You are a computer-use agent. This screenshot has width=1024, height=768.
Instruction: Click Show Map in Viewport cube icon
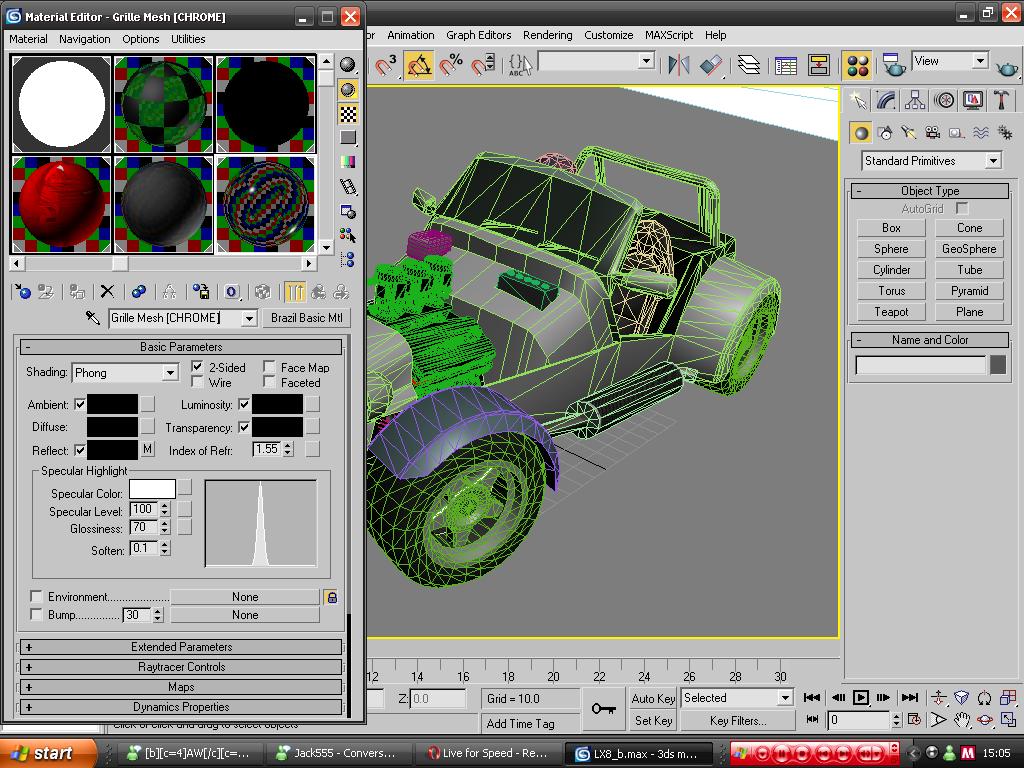[x=263, y=291]
